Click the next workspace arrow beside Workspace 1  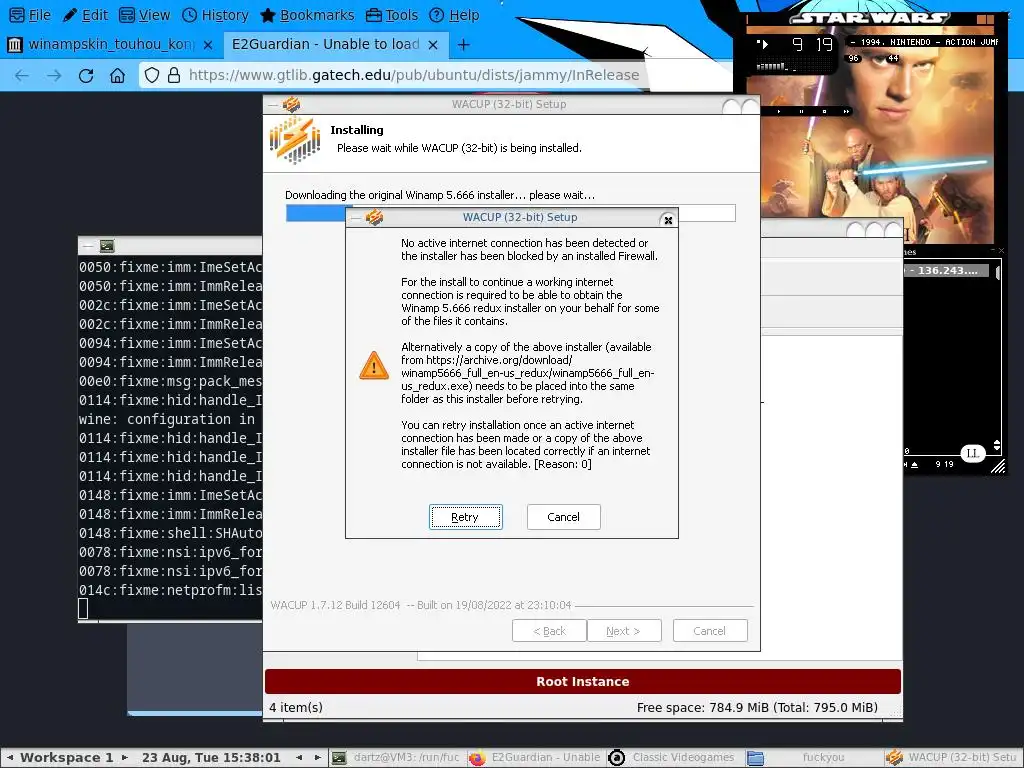coord(125,758)
